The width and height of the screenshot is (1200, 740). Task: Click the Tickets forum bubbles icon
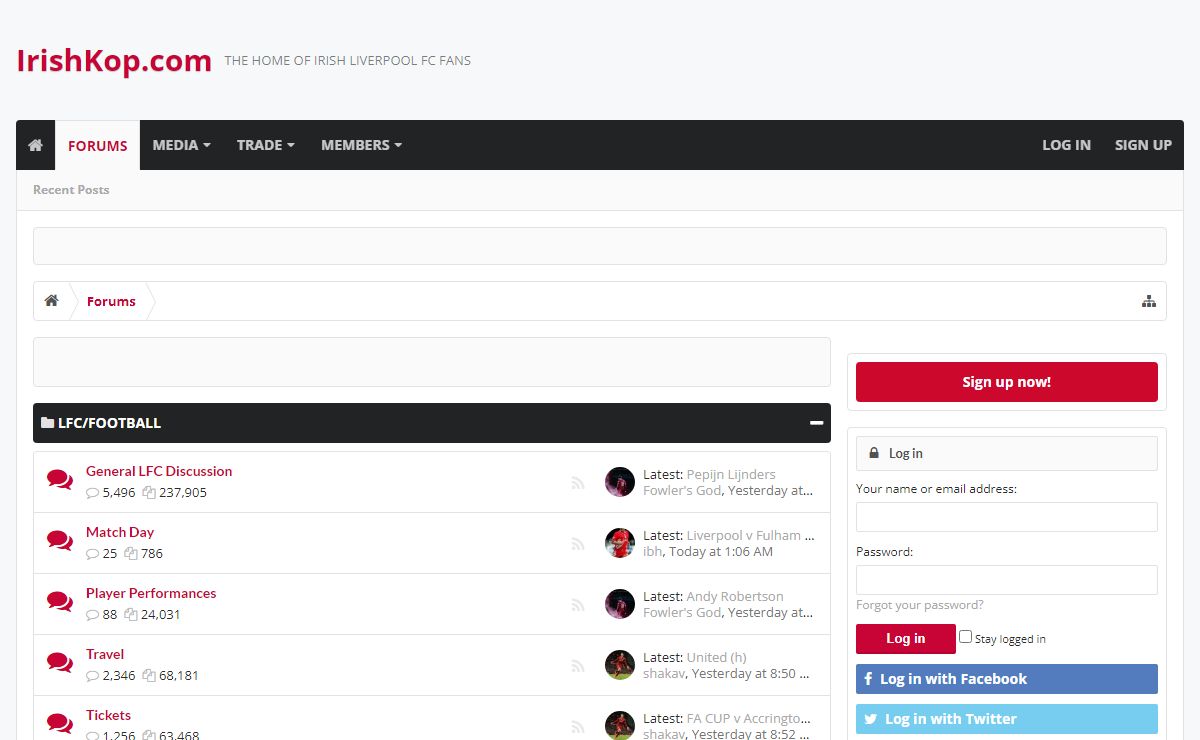pos(60,724)
